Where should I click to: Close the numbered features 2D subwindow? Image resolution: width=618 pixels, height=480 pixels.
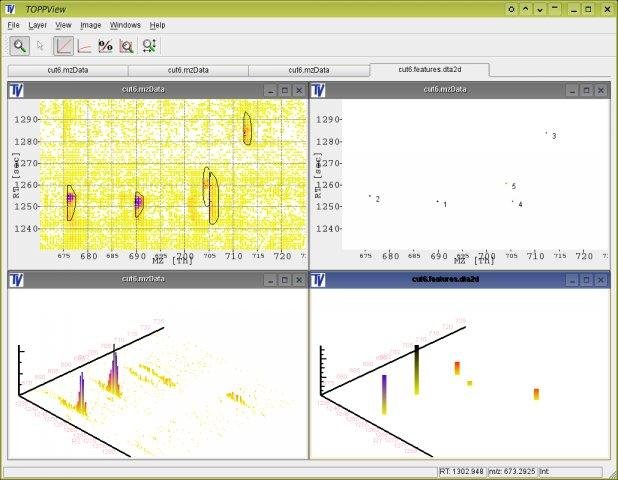click(x=601, y=90)
